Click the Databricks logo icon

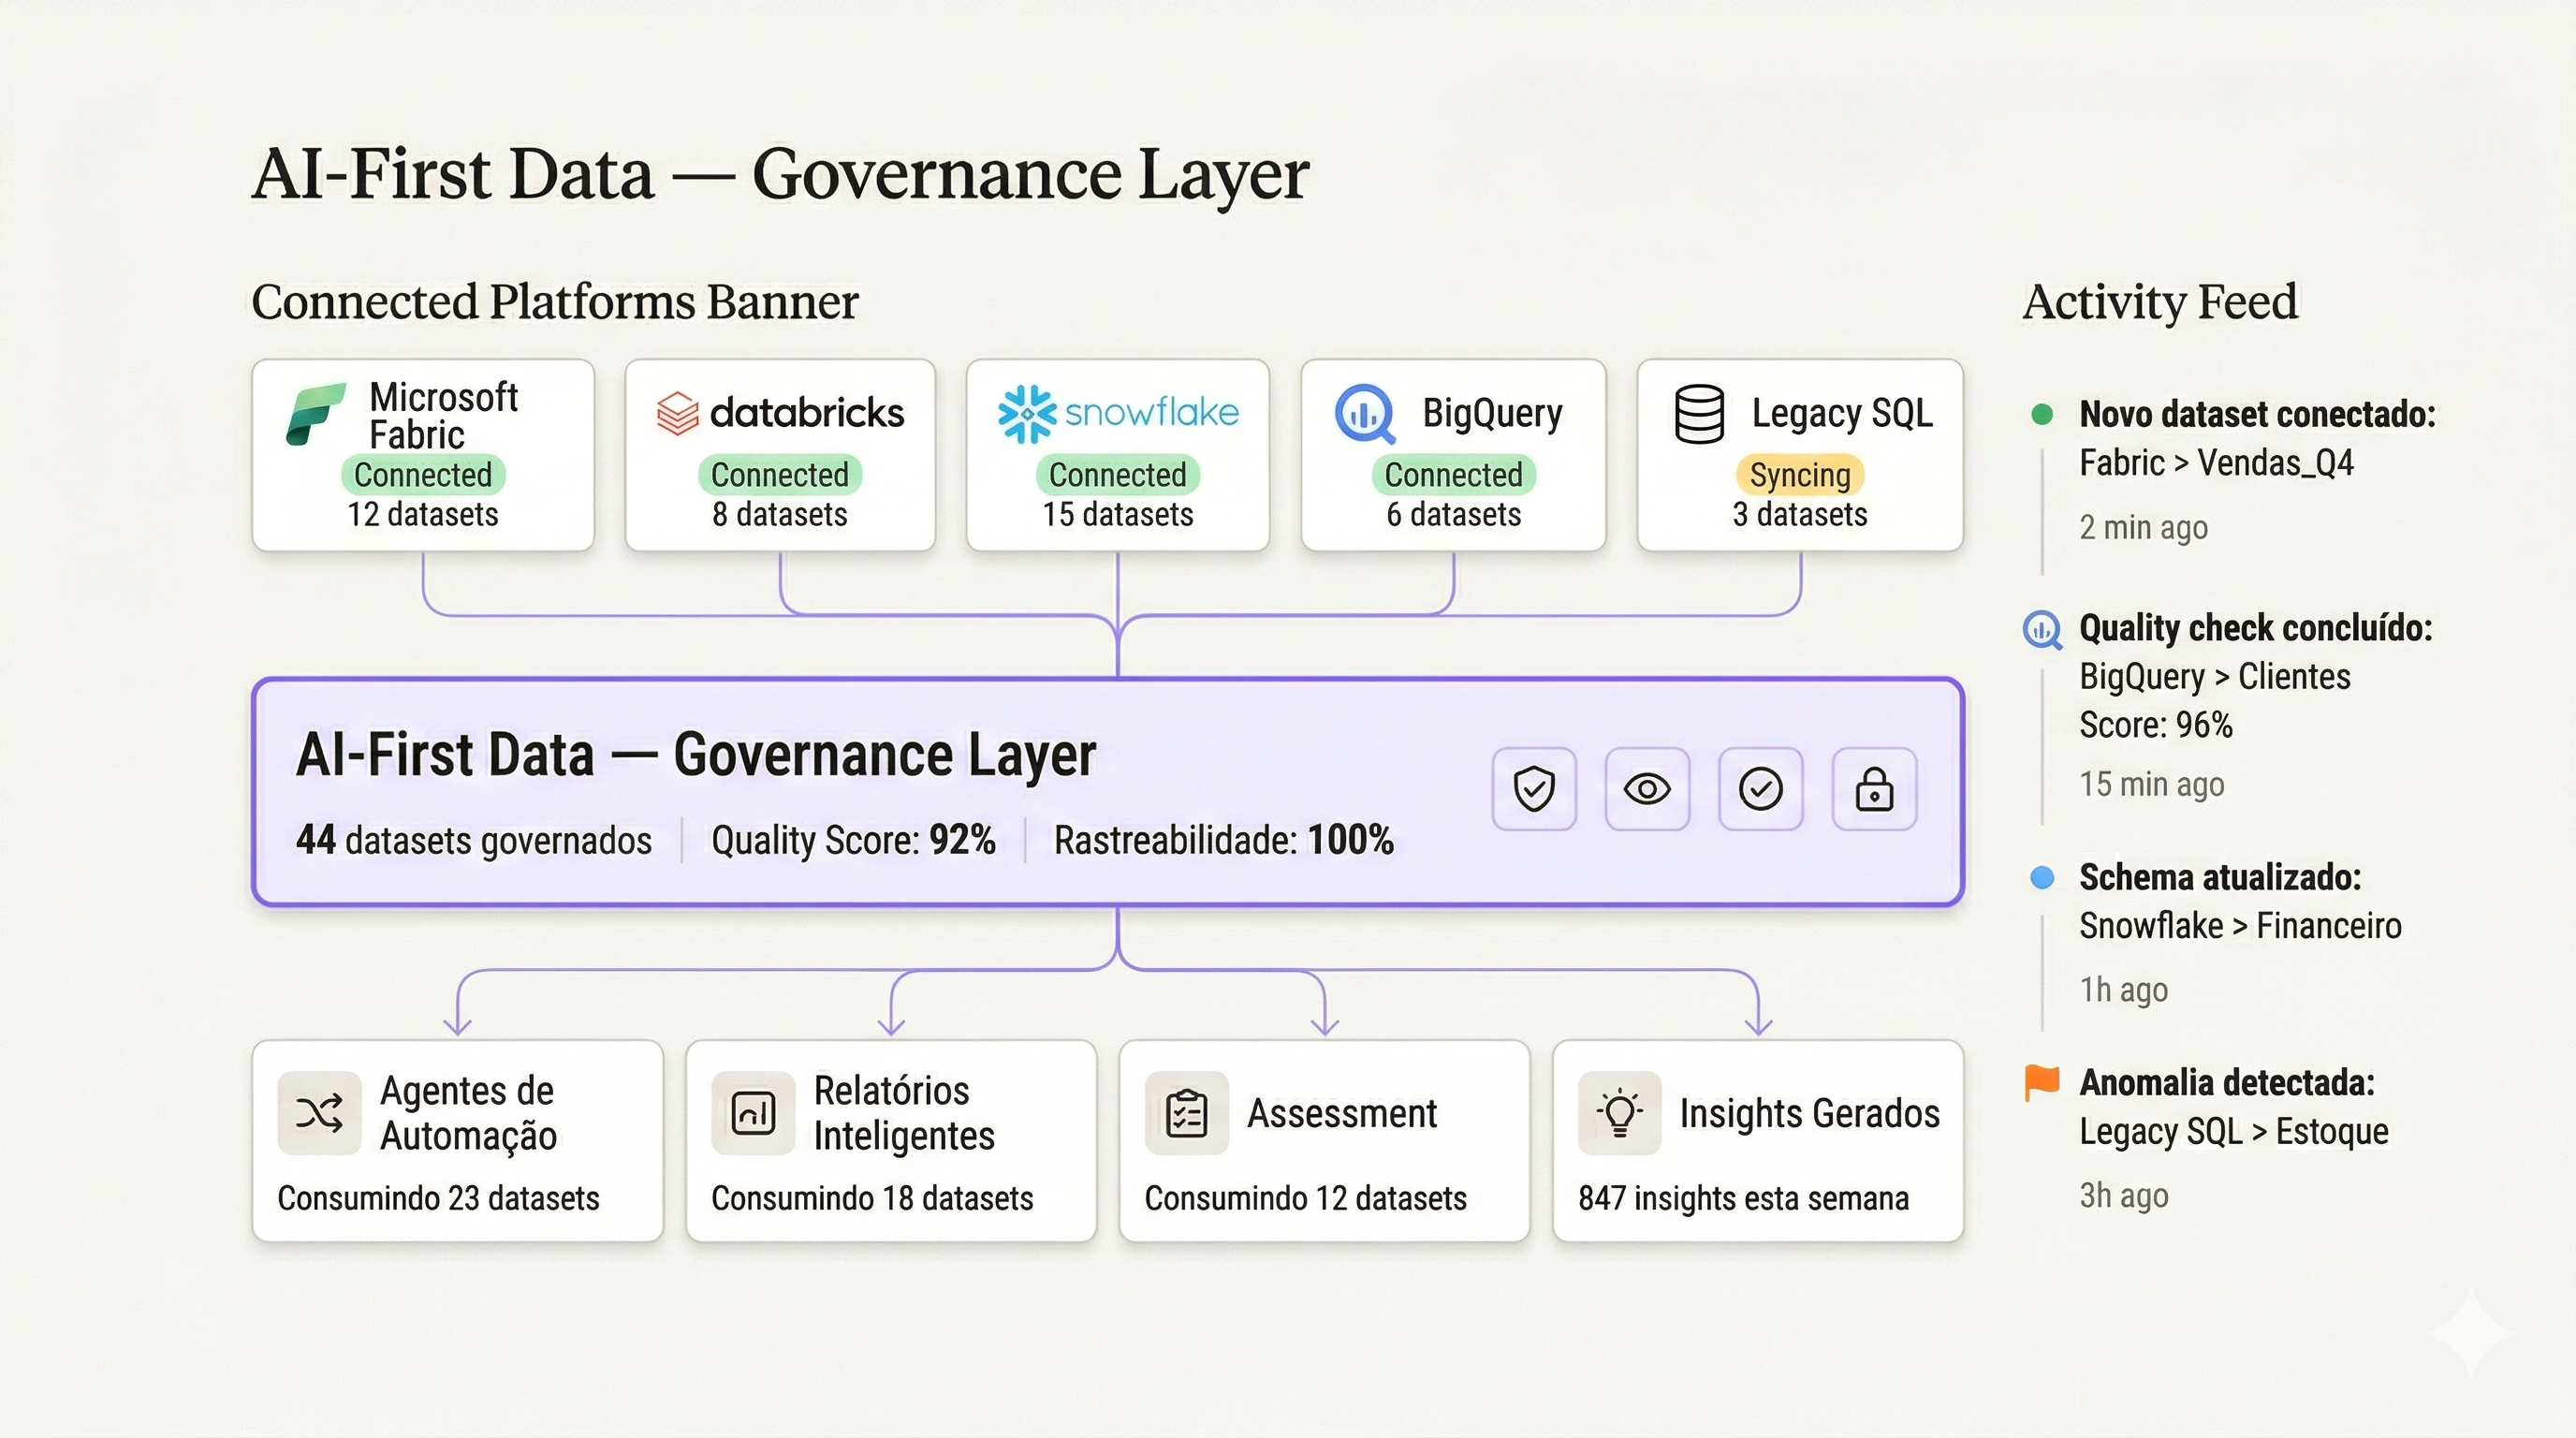point(677,413)
